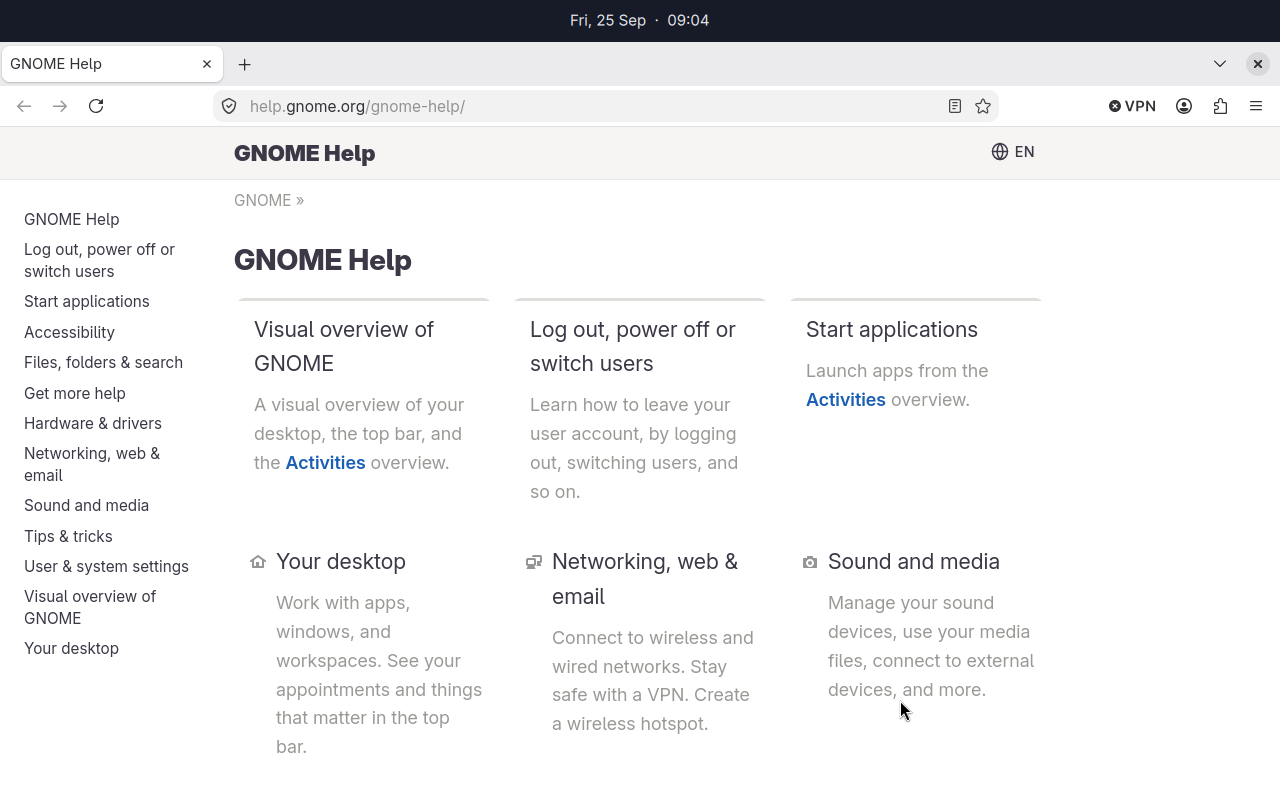Open Accessibility in the sidebar
1280x800 pixels.
(69, 332)
